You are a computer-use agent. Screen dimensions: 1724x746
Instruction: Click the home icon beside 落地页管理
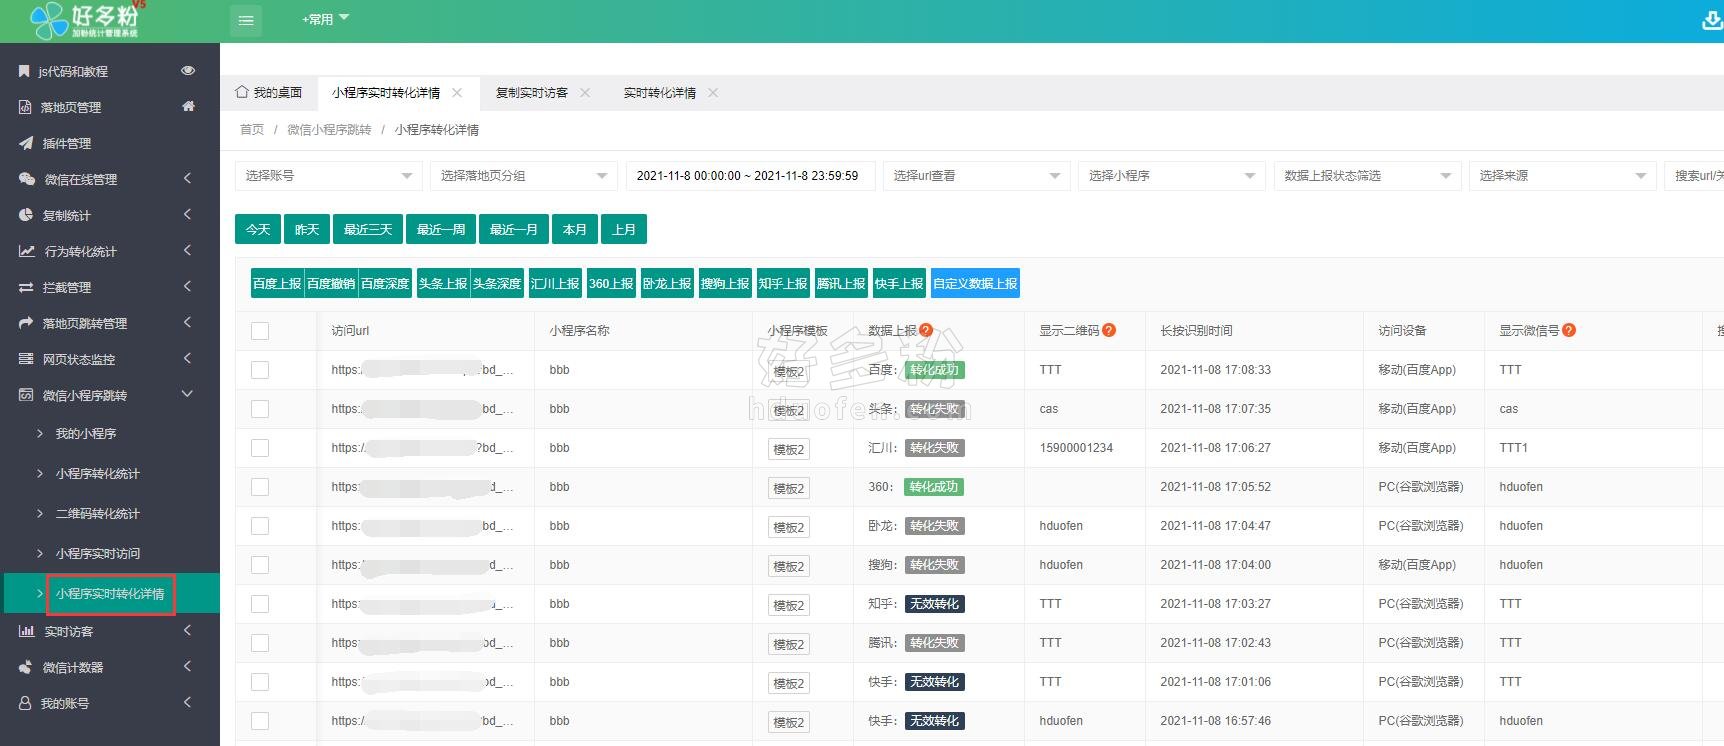pyautogui.click(x=188, y=107)
